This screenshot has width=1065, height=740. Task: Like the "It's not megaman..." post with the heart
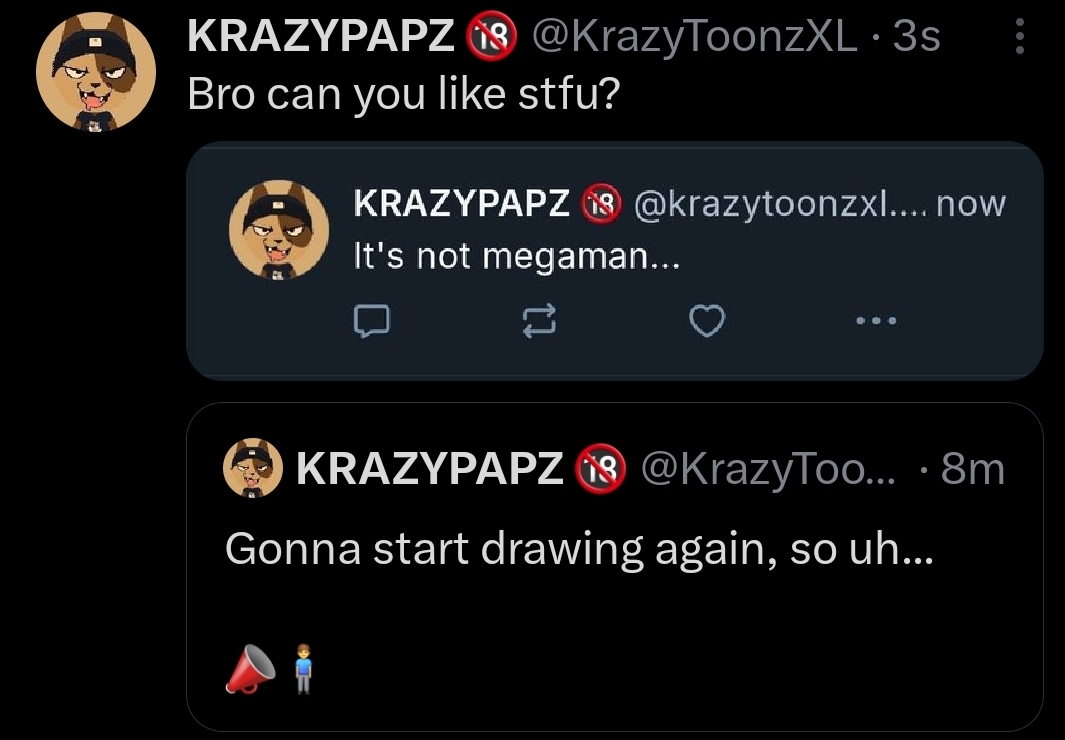point(708,321)
